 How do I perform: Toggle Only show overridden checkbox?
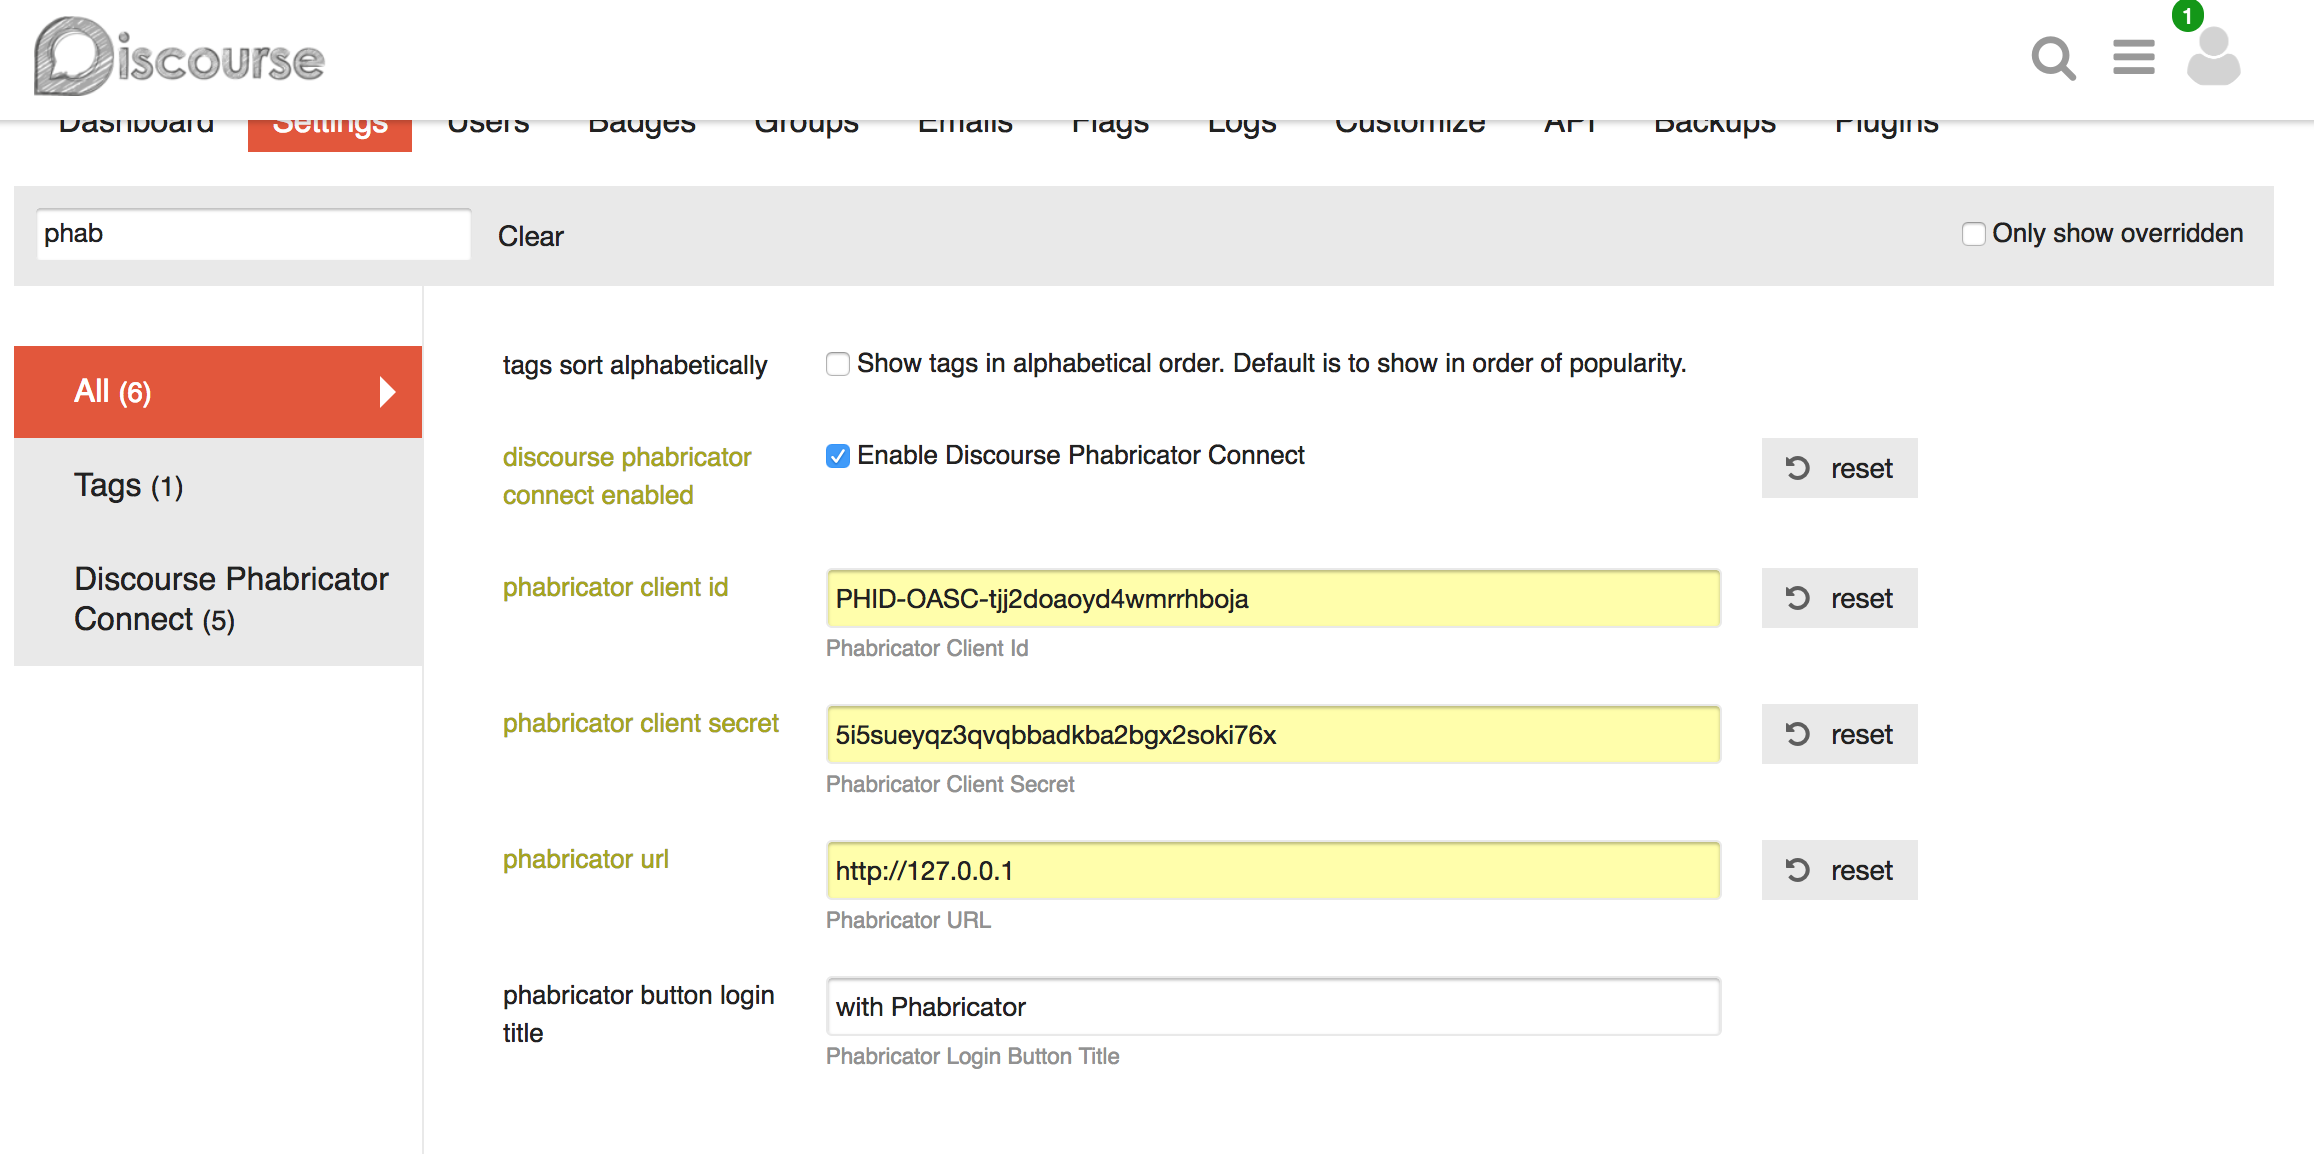pos(1973,234)
